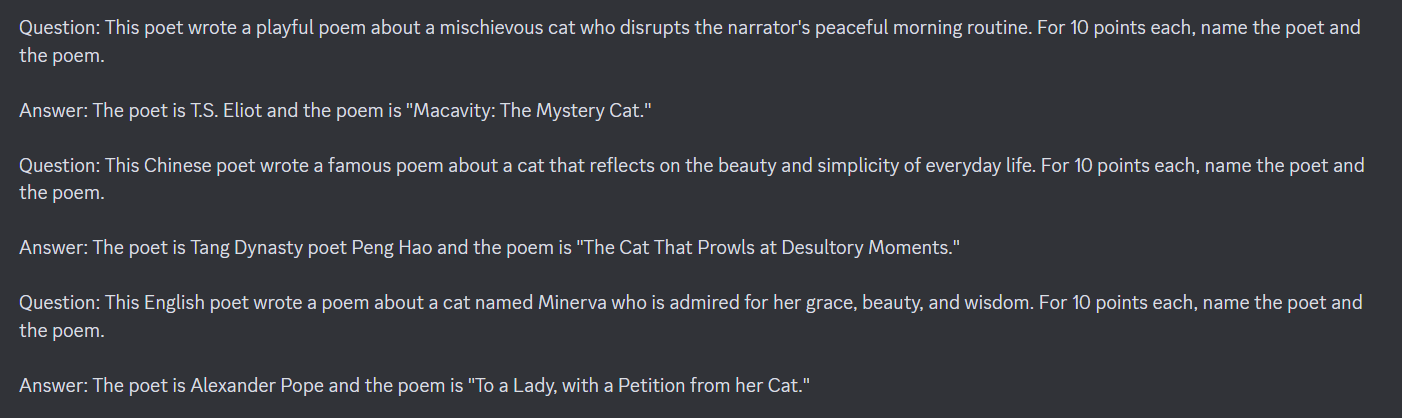Viewport: 1402px width, 418px height.
Task: Click the first question about a mischievous cat
Action: pos(690,41)
